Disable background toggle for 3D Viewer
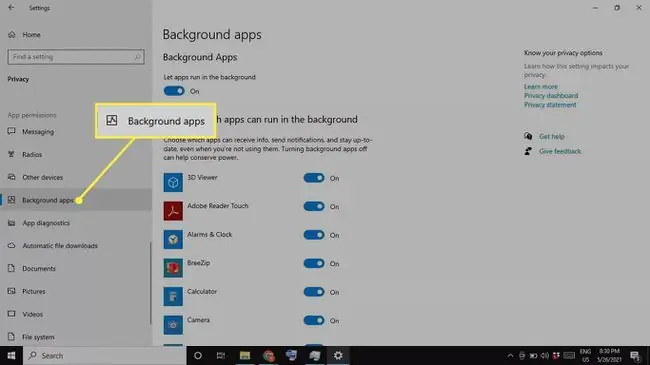The image size is (650, 365). coord(314,178)
